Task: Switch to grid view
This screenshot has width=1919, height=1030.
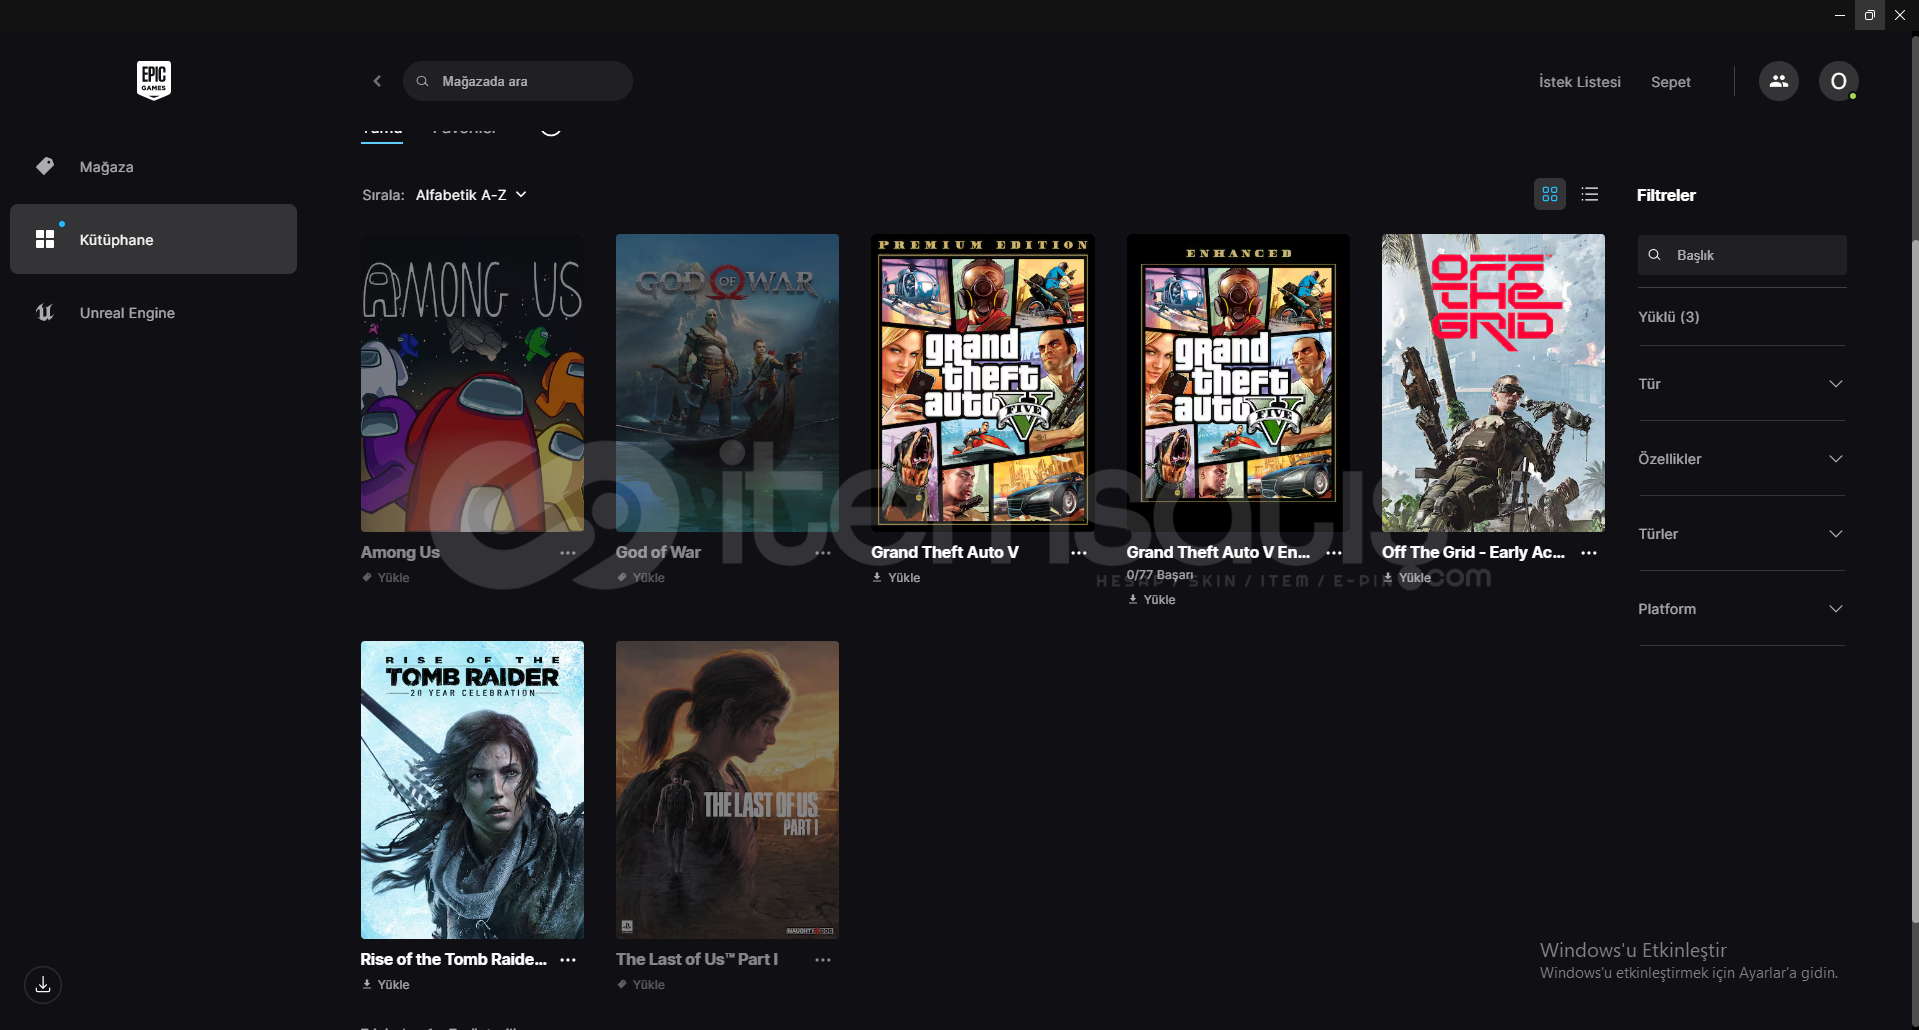Action: (x=1550, y=194)
